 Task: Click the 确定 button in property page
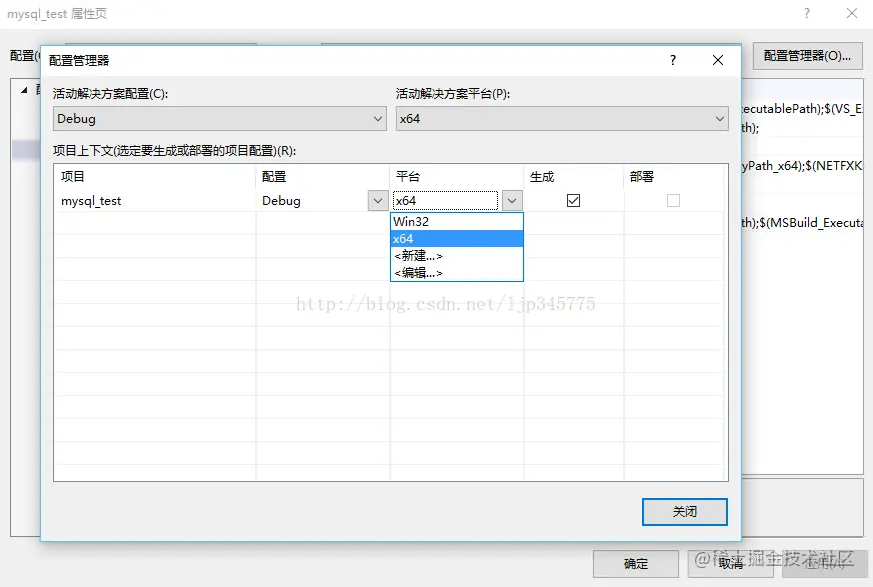point(635,564)
